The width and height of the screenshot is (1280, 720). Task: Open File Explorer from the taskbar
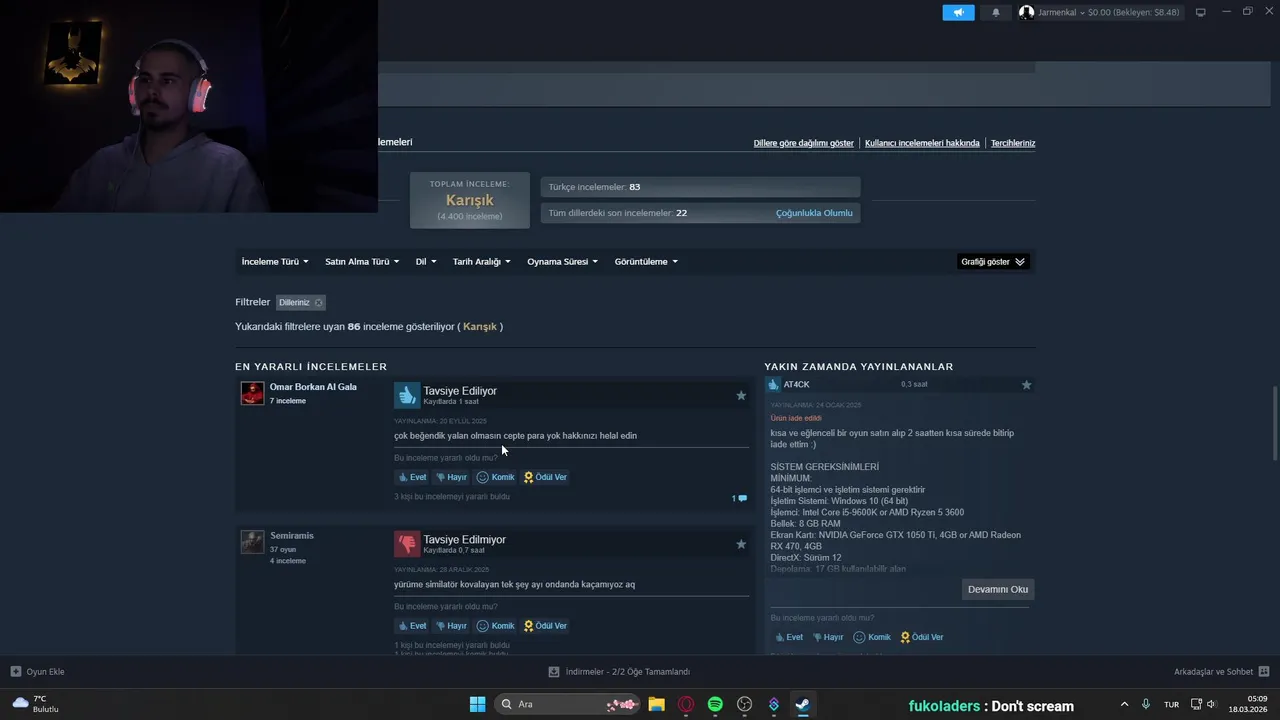tap(656, 704)
